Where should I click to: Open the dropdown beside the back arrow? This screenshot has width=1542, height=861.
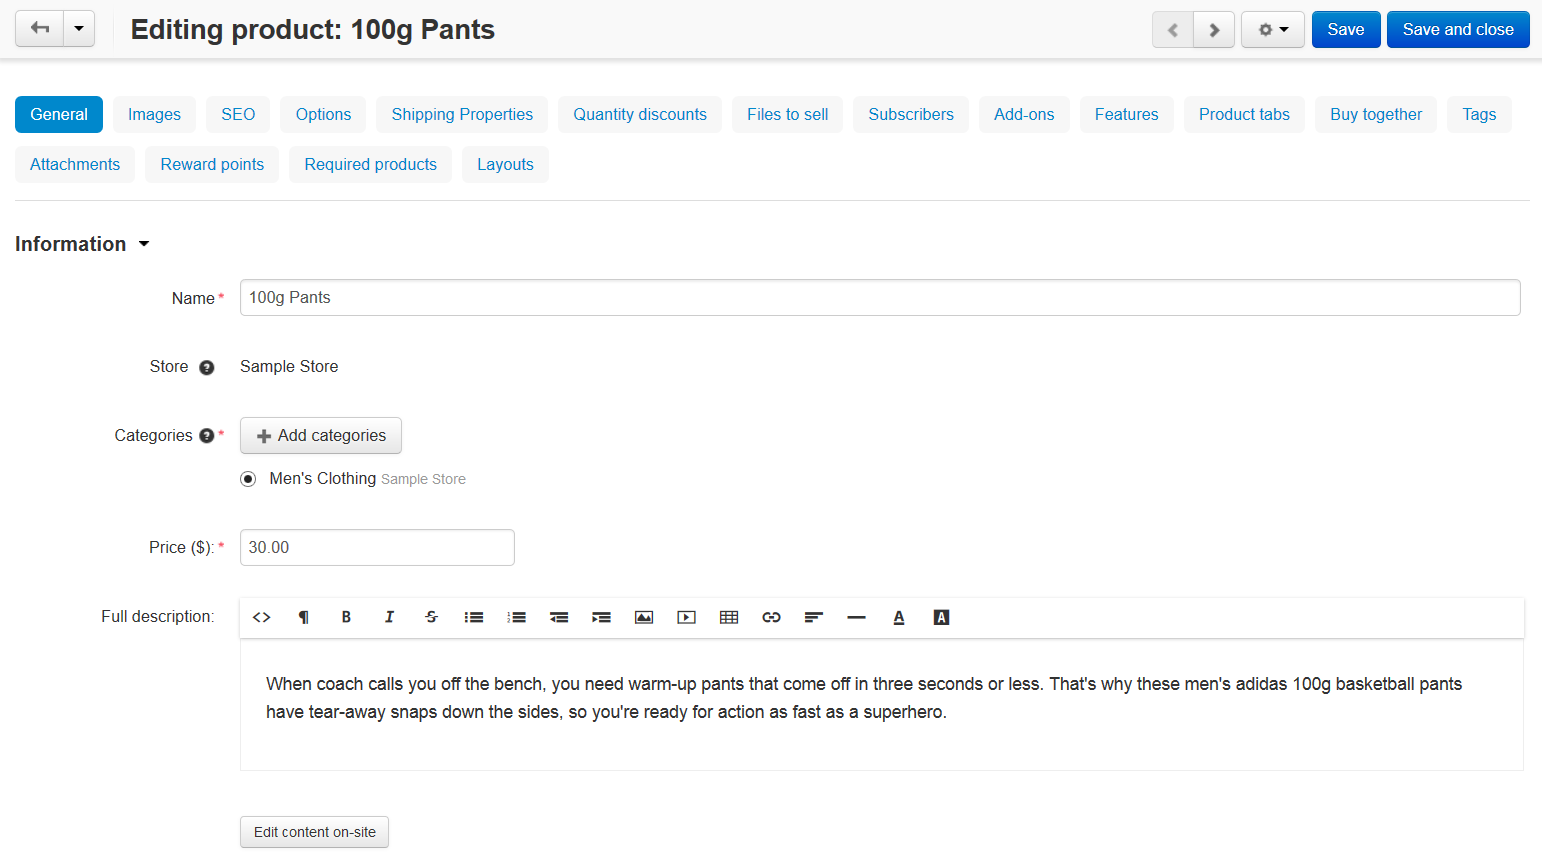79,29
